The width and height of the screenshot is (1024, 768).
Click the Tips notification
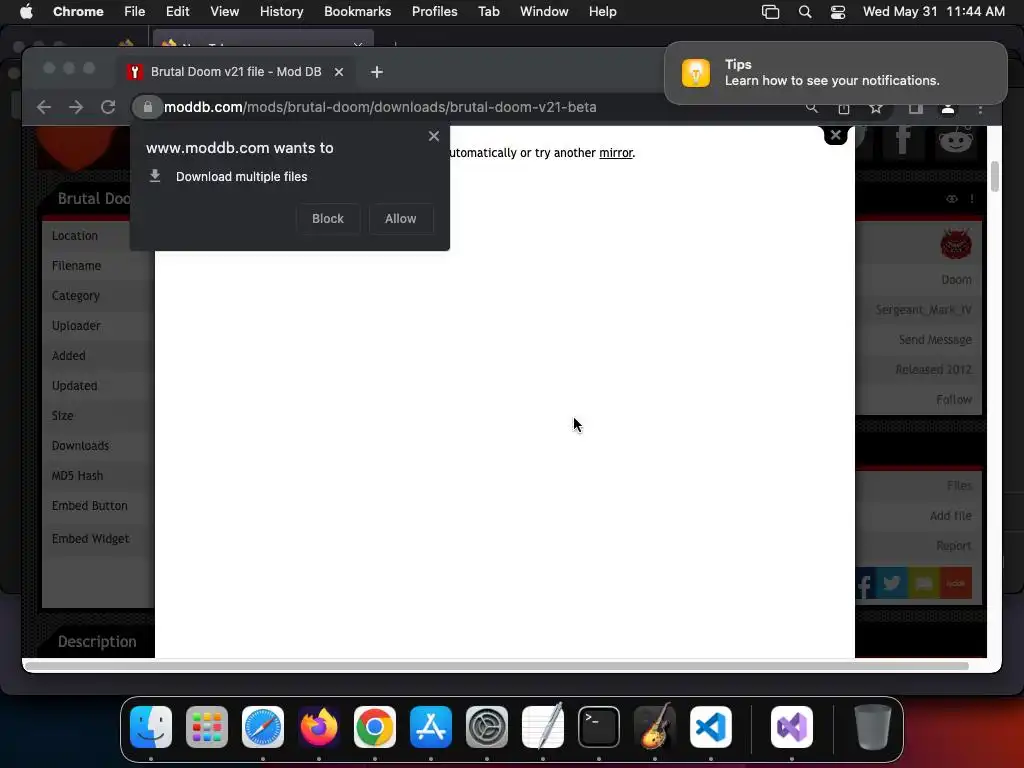836,72
